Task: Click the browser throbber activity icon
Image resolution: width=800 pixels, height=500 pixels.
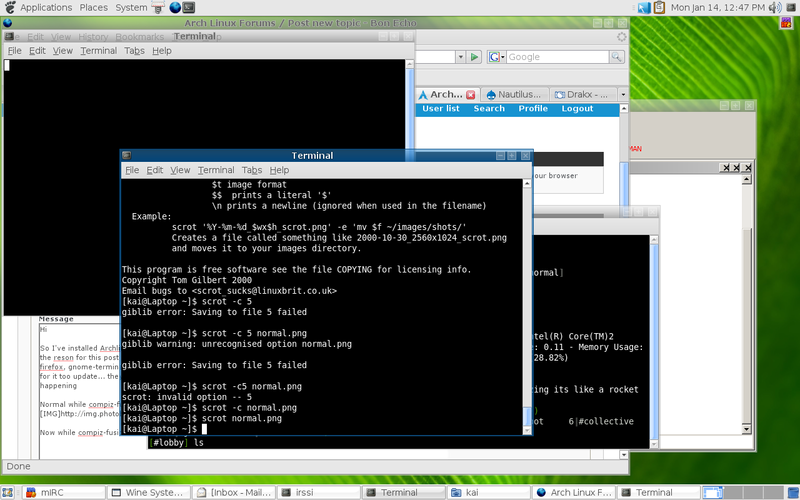Action: tap(621, 37)
